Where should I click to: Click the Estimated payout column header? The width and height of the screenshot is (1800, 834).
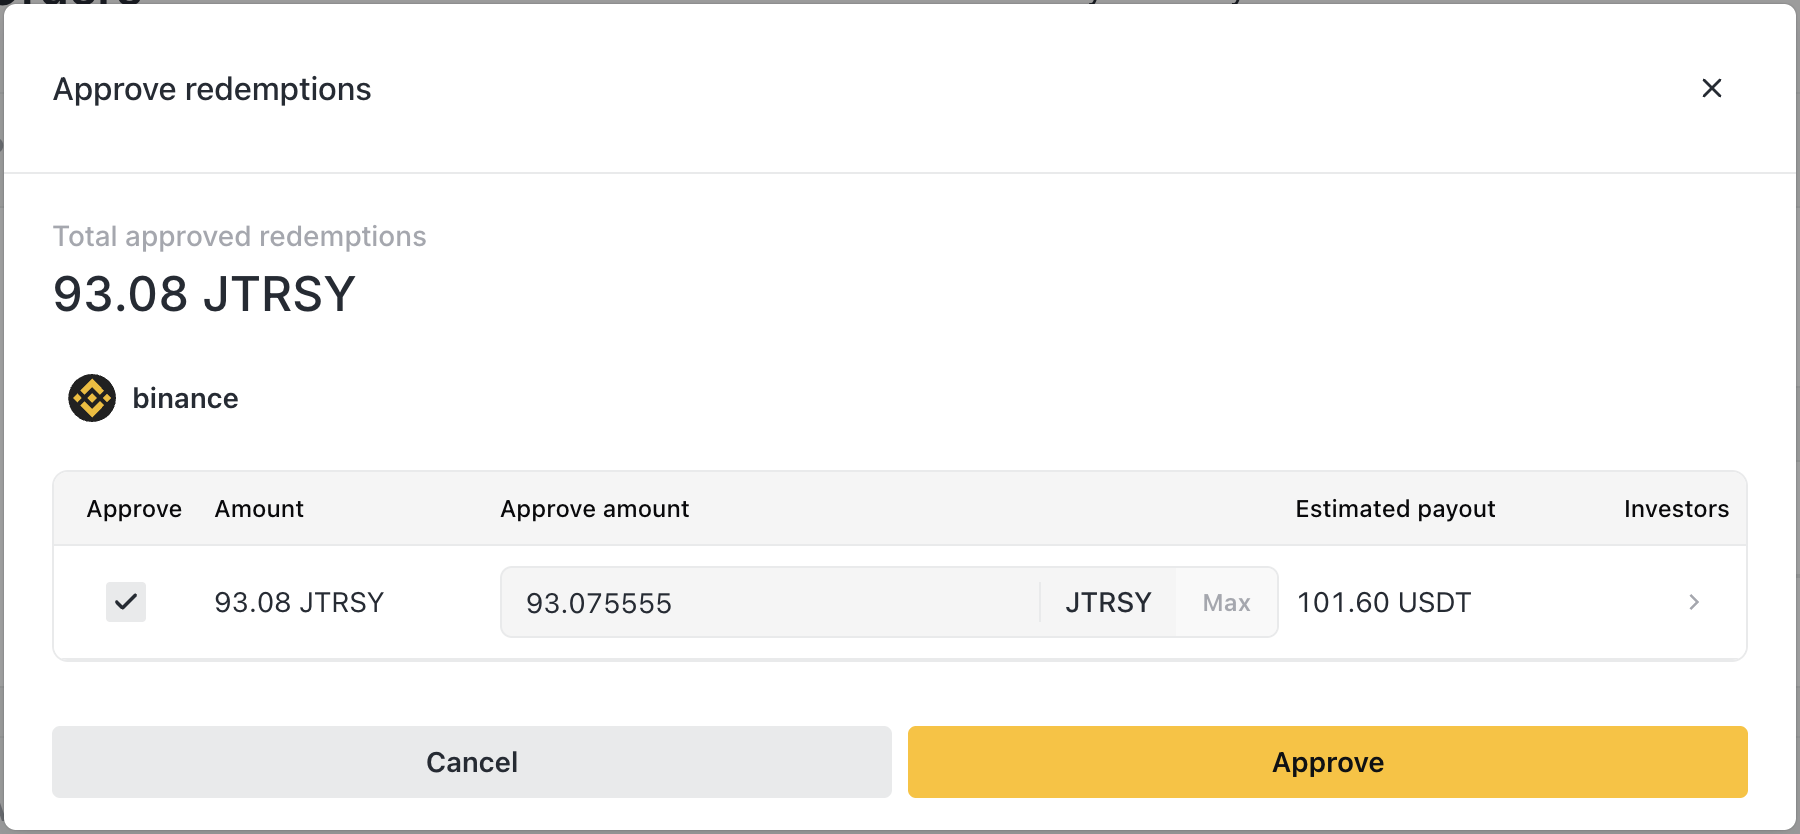pyautogui.click(x=1395, y=509)
